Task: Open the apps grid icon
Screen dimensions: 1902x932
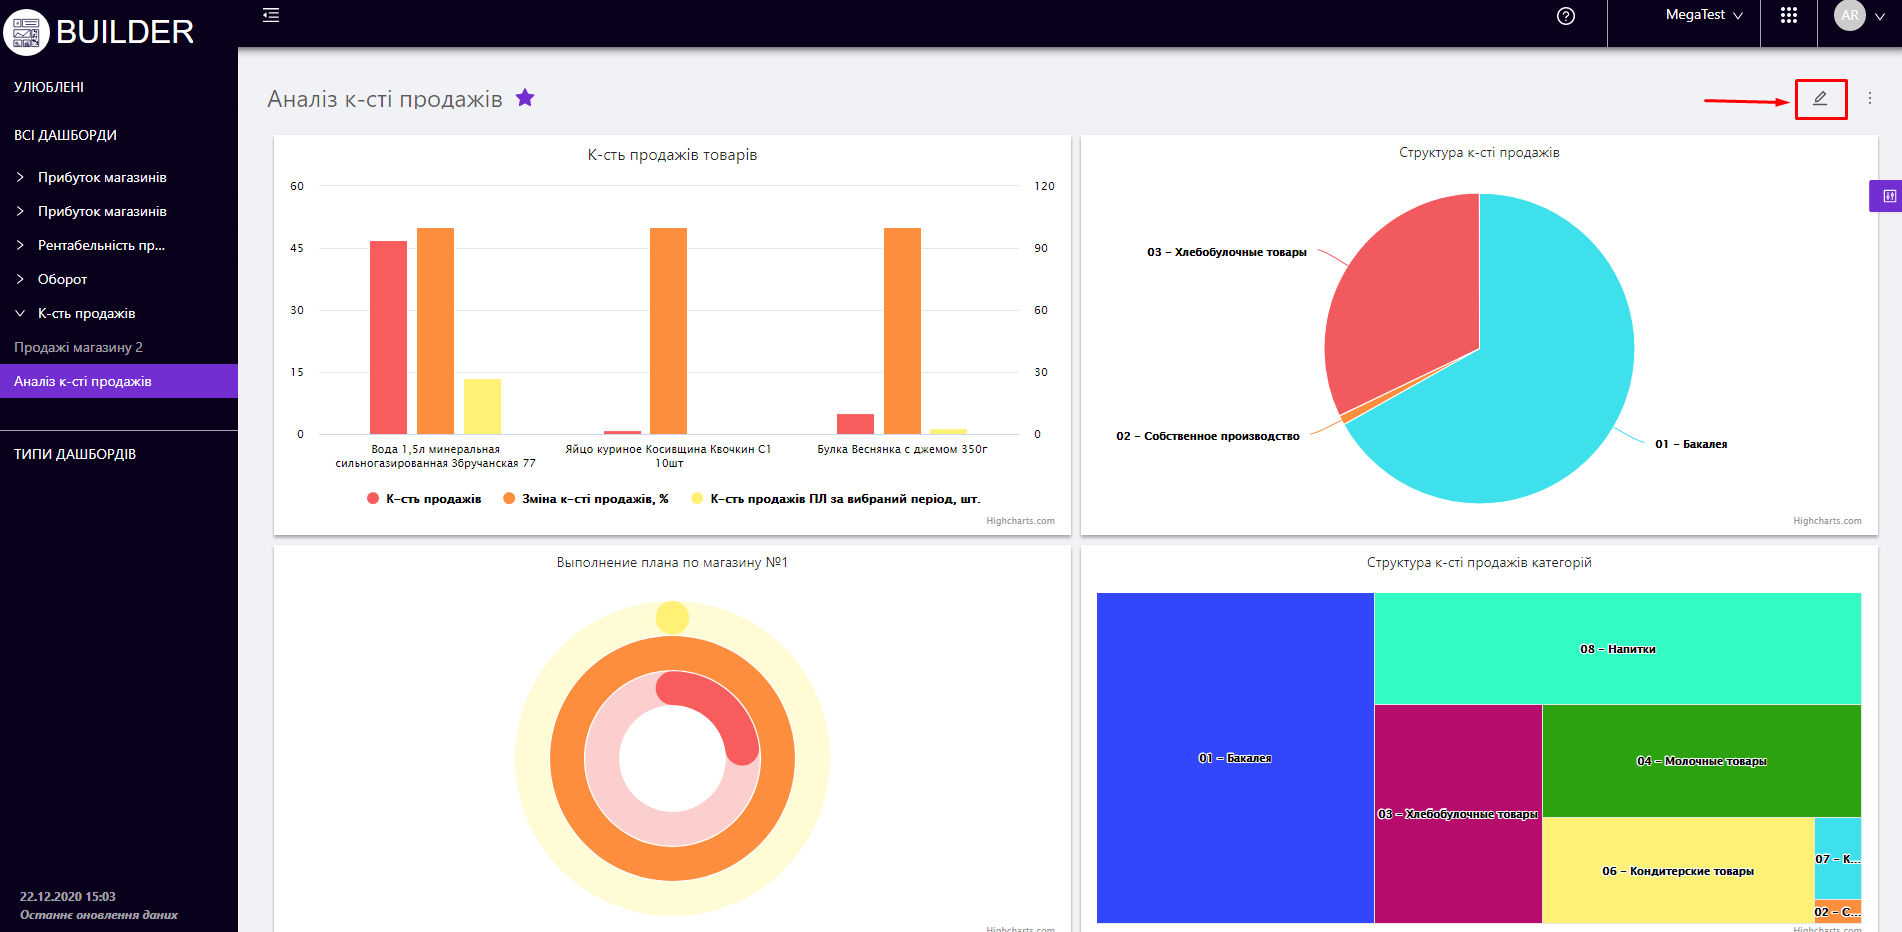Action: [1789, 16]
